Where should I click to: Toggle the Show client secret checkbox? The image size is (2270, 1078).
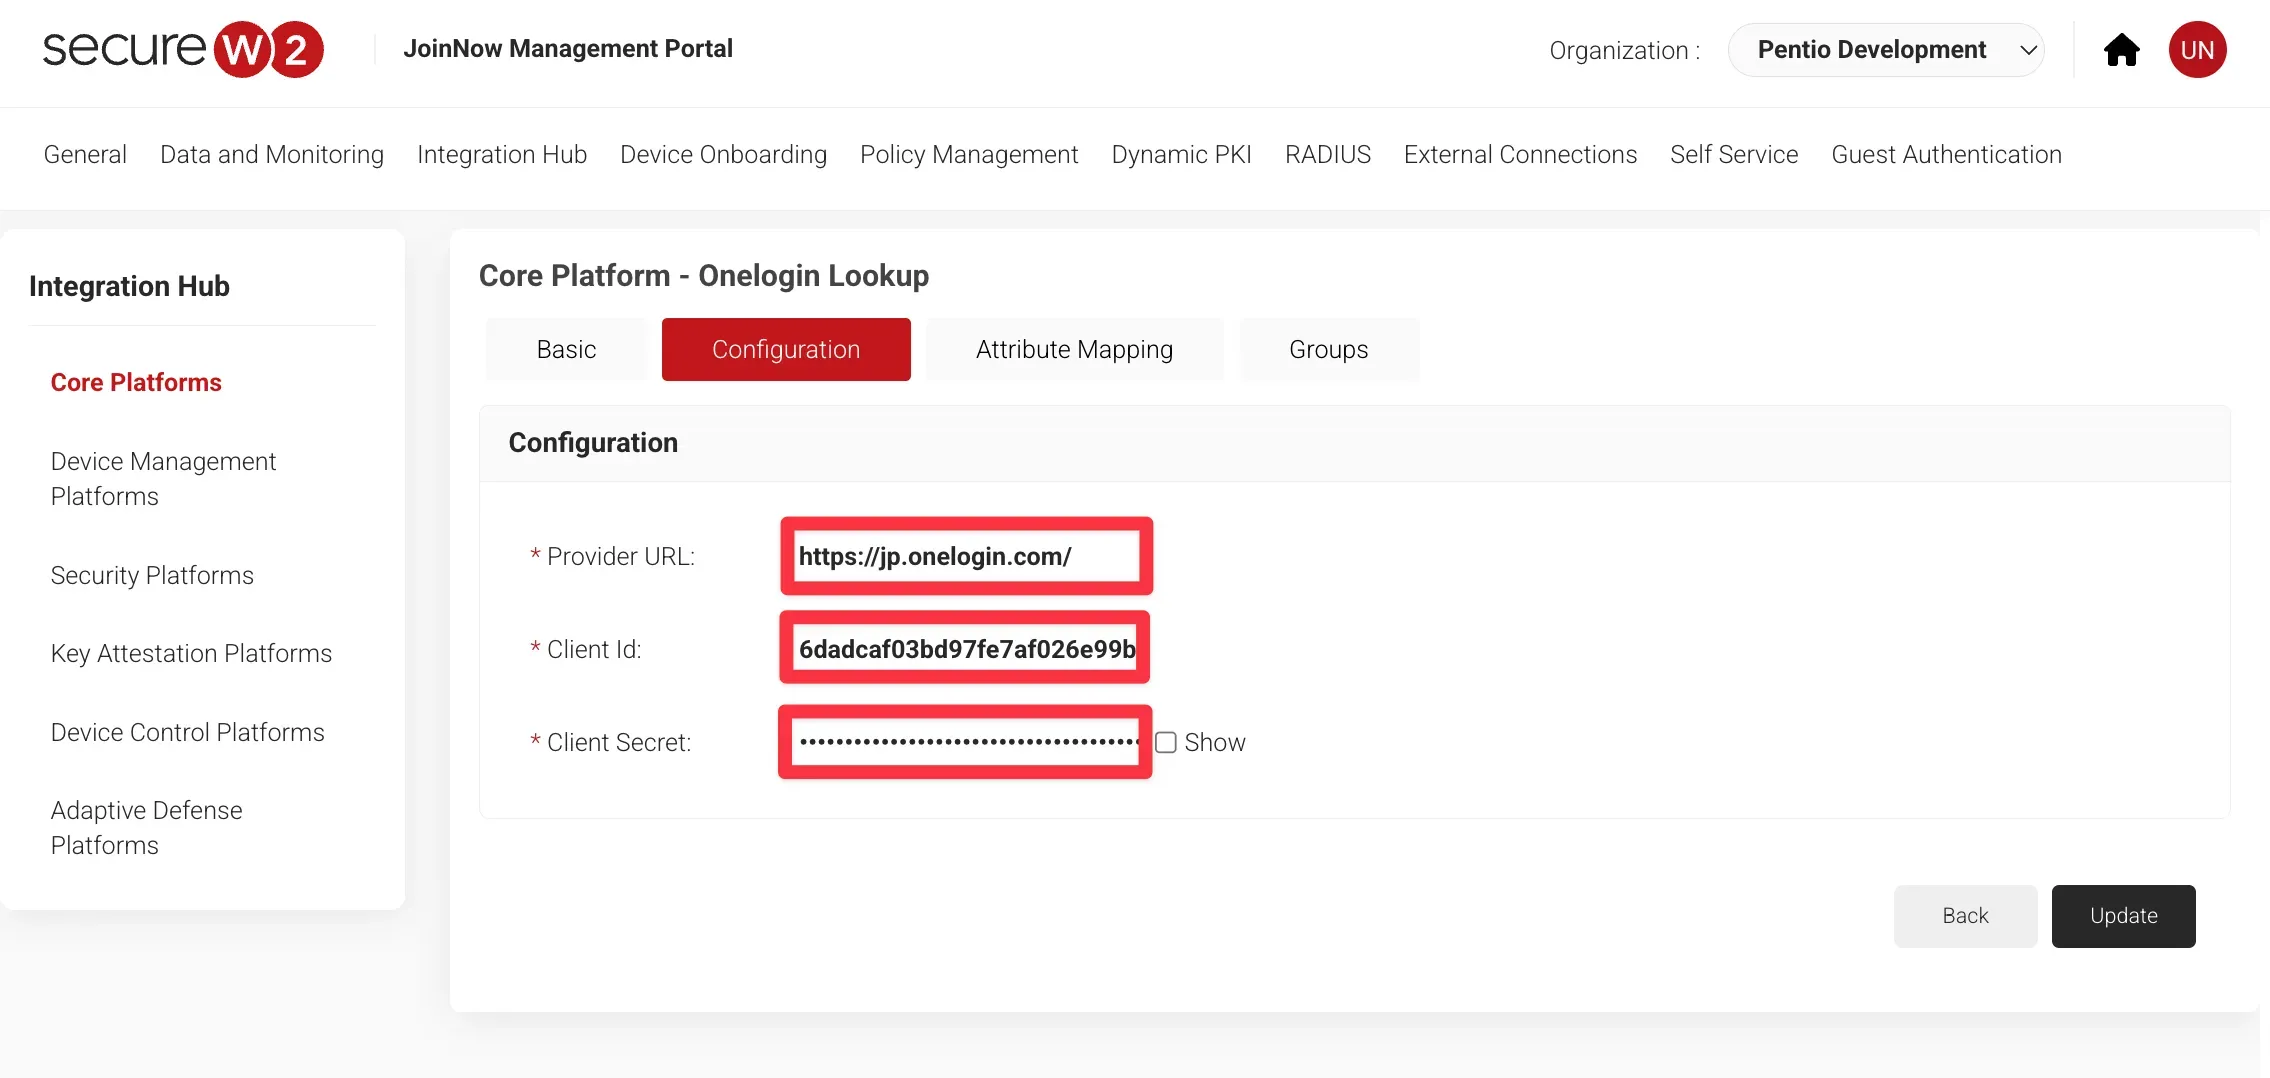coord(1165,743)
